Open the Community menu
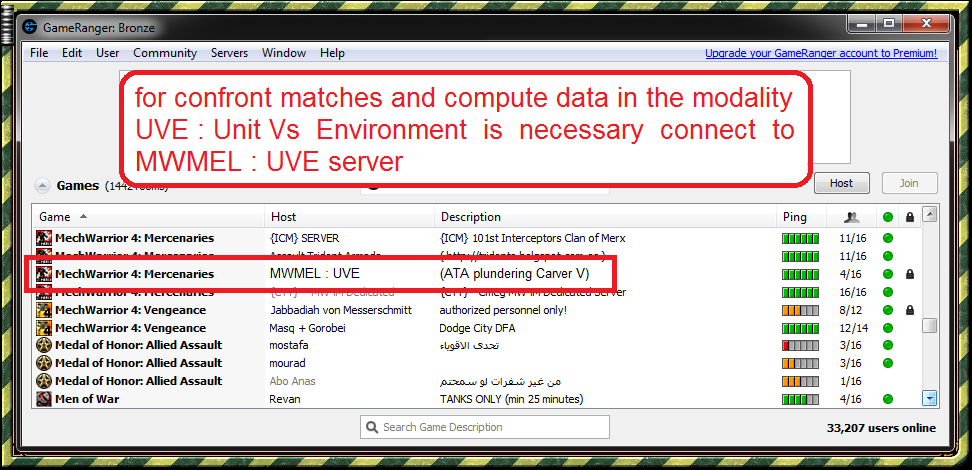This screenshot has height=470, width=972. (165, 53)
